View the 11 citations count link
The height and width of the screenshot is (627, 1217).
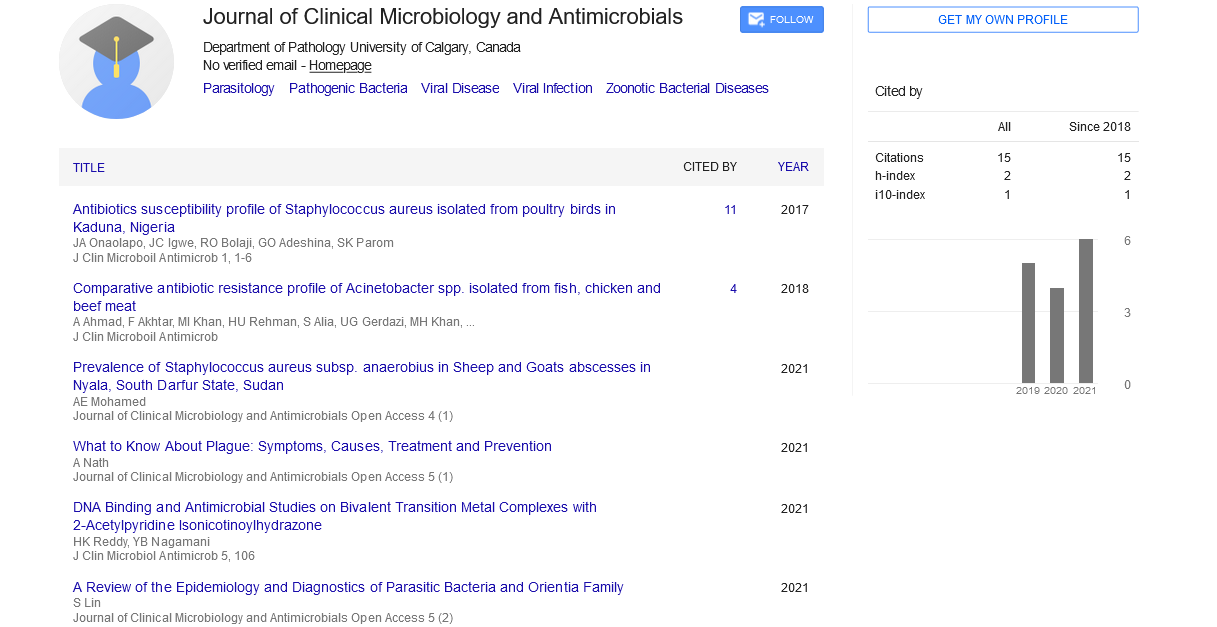pyautogui.click(x=730, y=210)
